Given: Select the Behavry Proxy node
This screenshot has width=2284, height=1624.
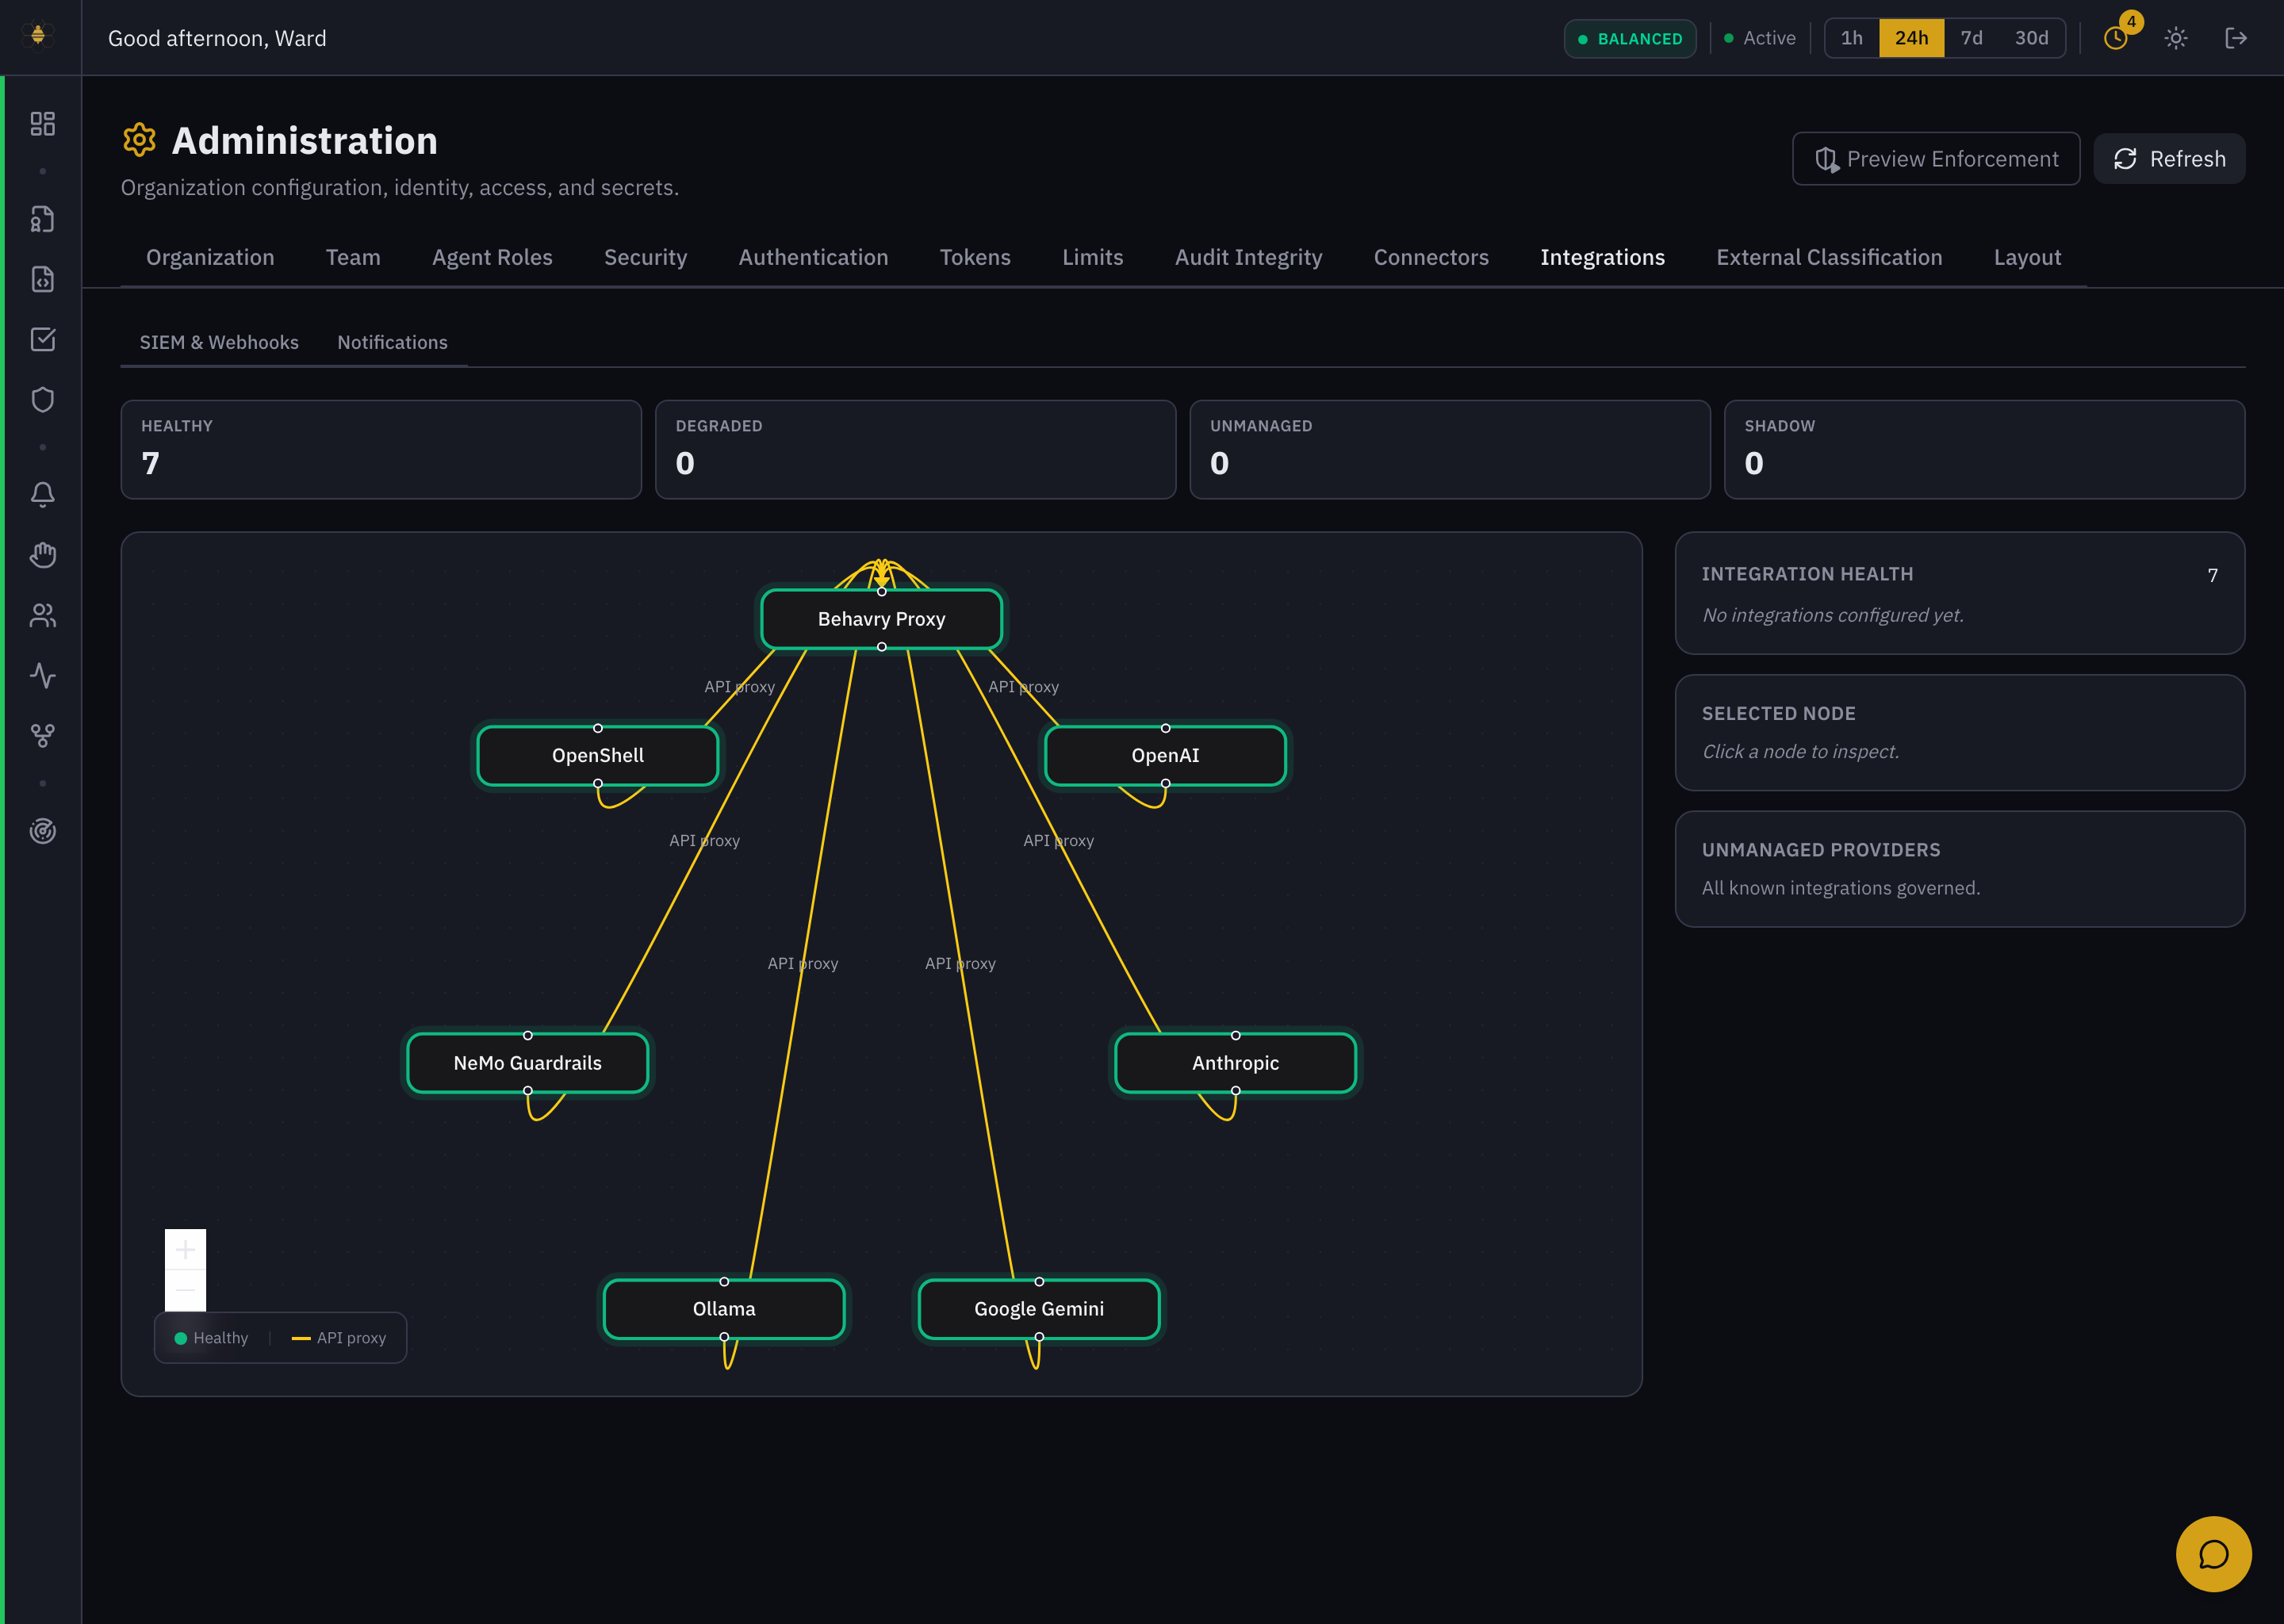Looking at the screenshot, I should pos(881,619).
